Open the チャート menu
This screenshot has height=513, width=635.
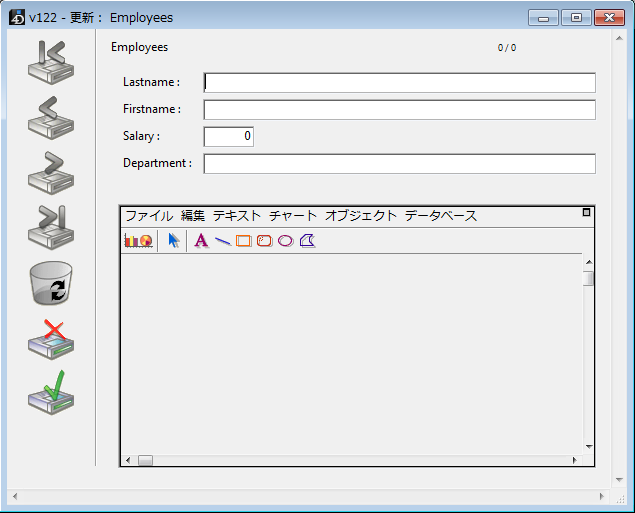point(292,216)
